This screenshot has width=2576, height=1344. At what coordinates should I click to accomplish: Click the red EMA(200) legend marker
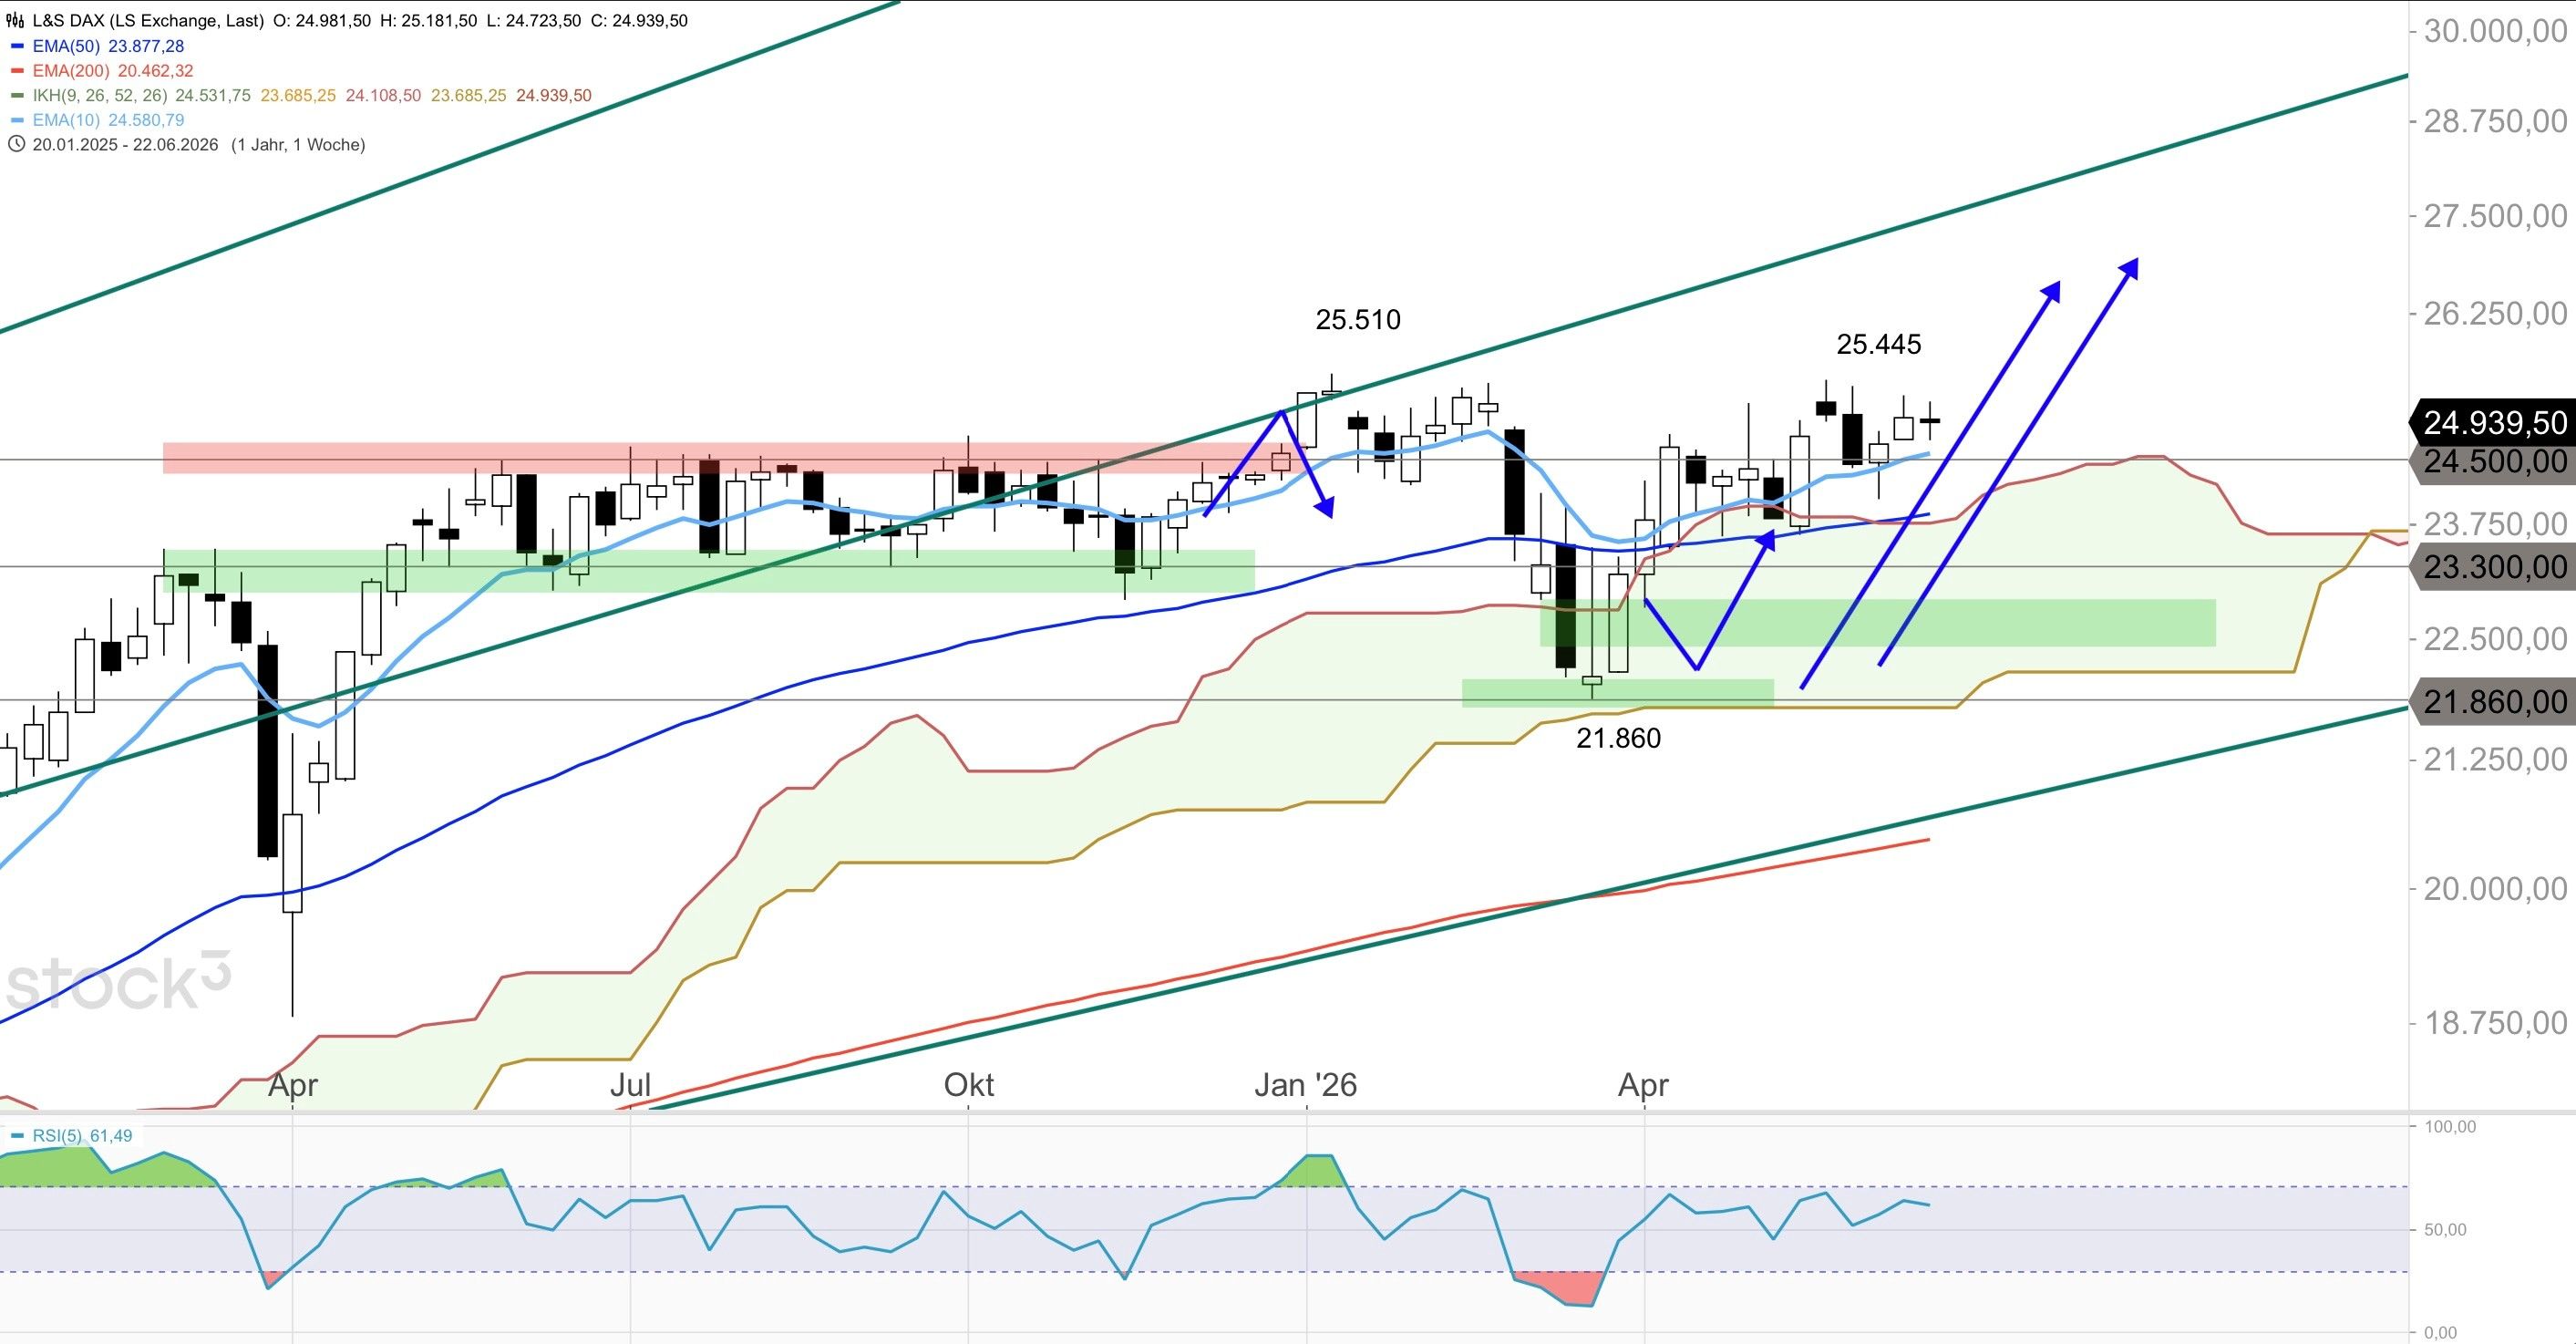16,71
